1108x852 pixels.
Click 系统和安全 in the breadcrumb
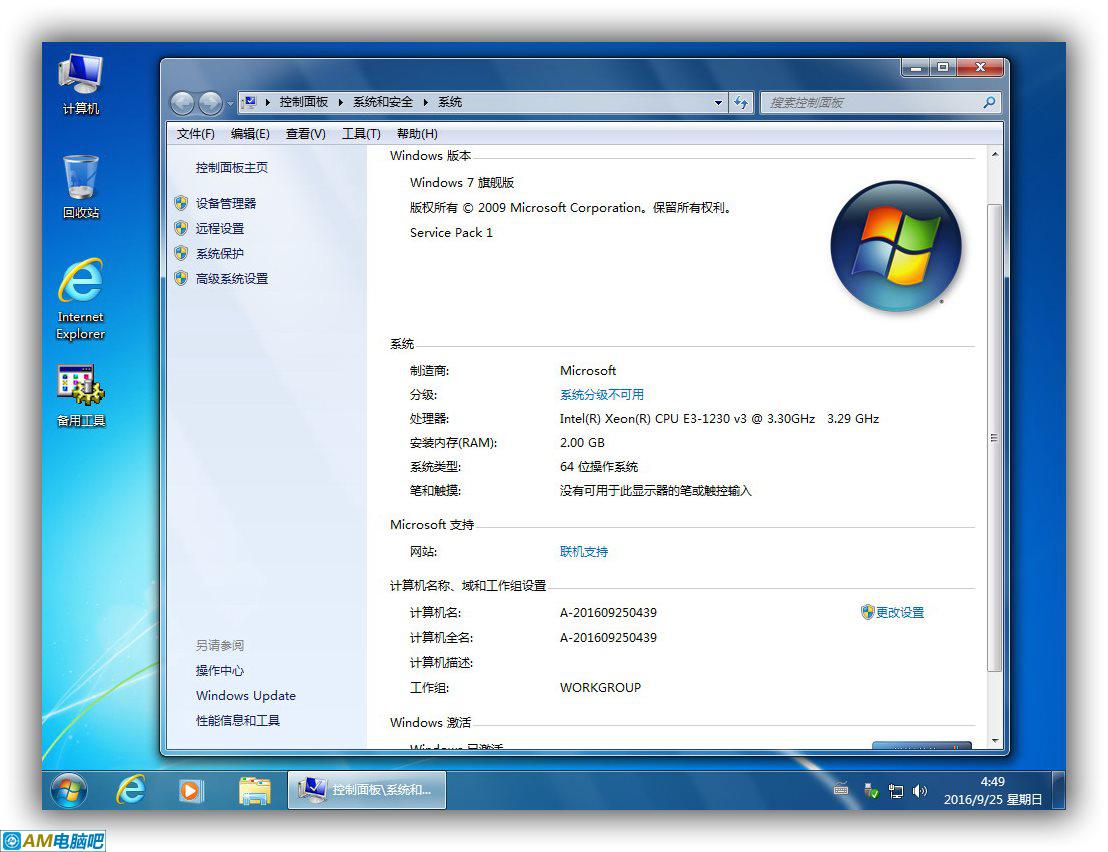point(382,102)
